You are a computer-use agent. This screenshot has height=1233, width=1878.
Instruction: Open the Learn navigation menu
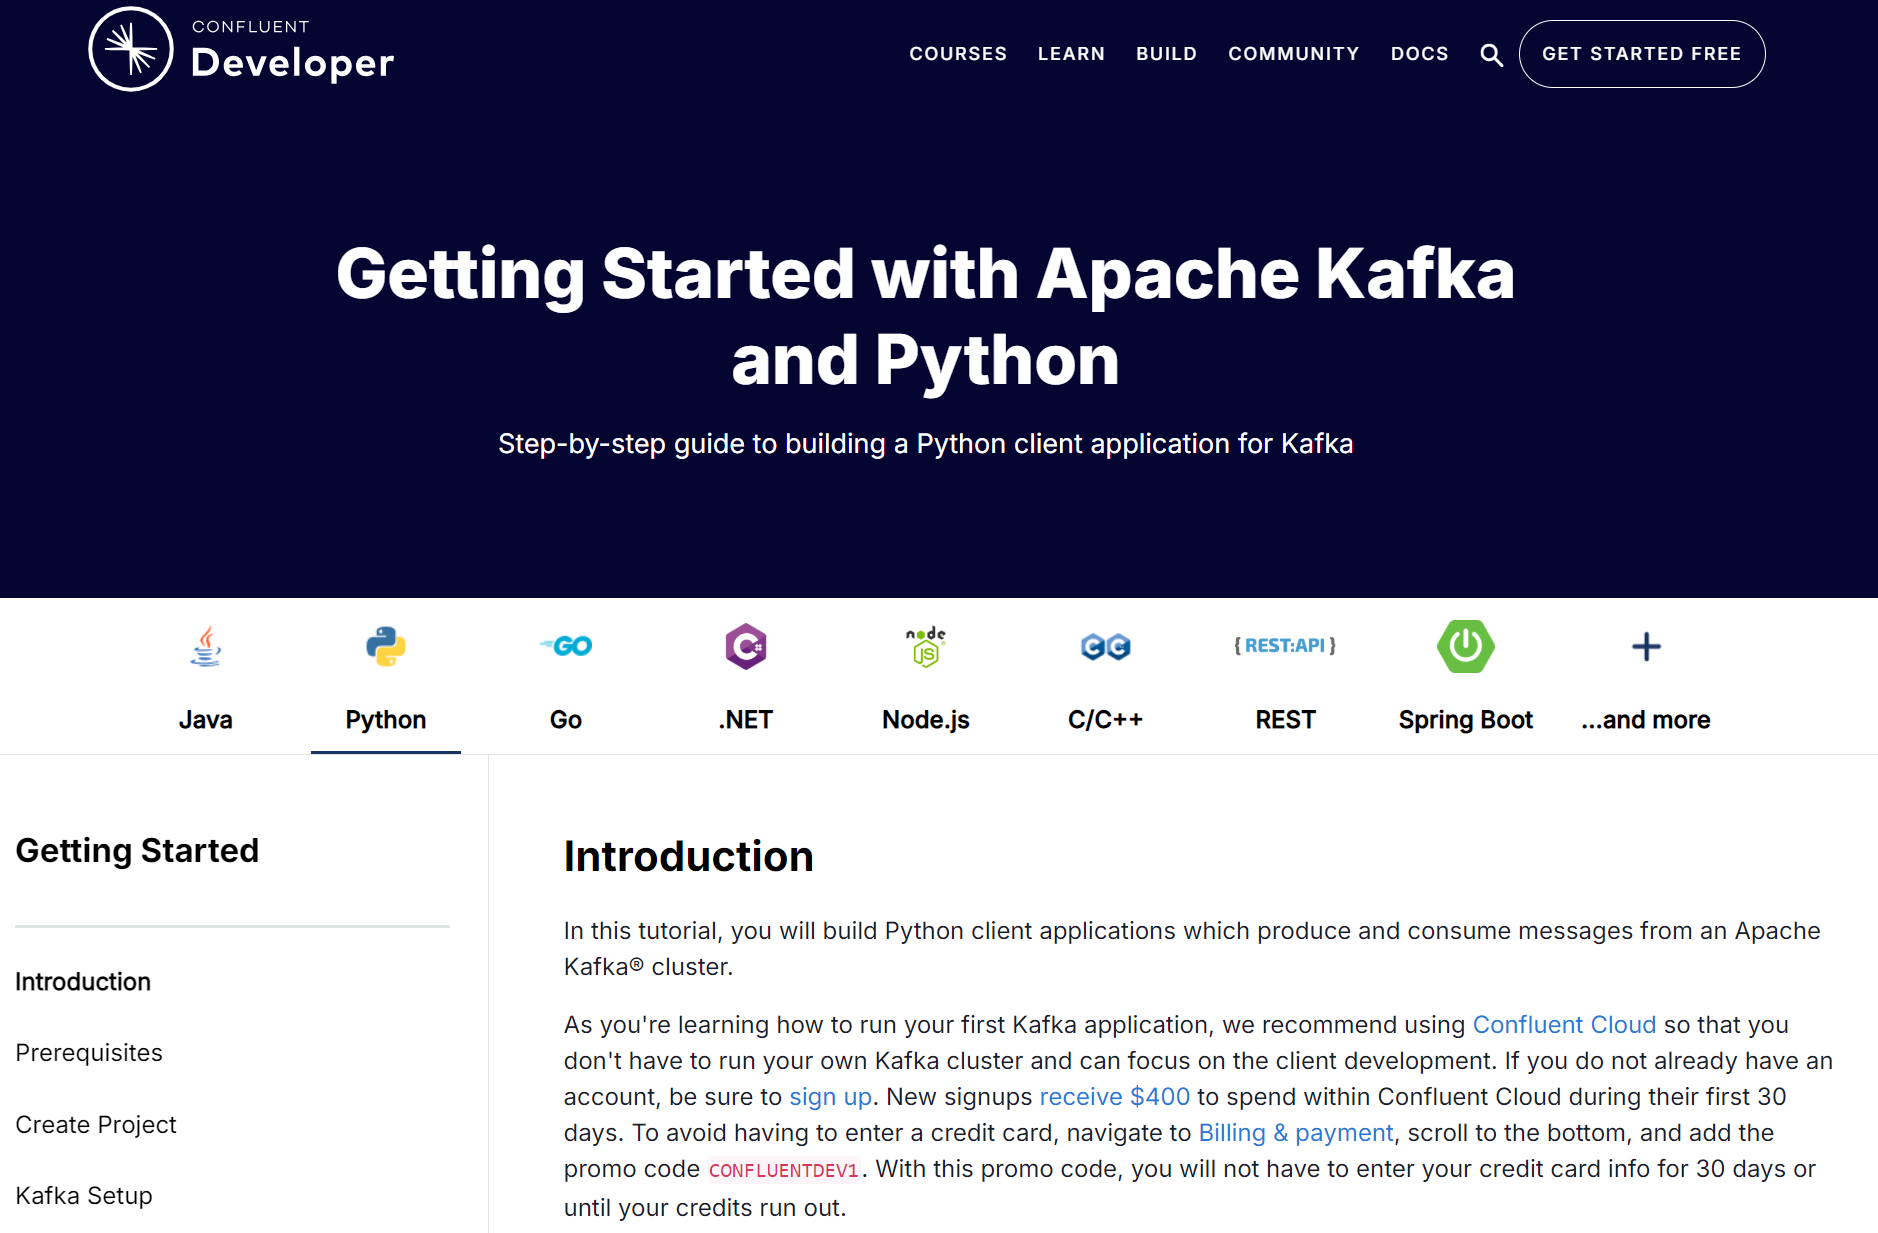point(1071,54)
